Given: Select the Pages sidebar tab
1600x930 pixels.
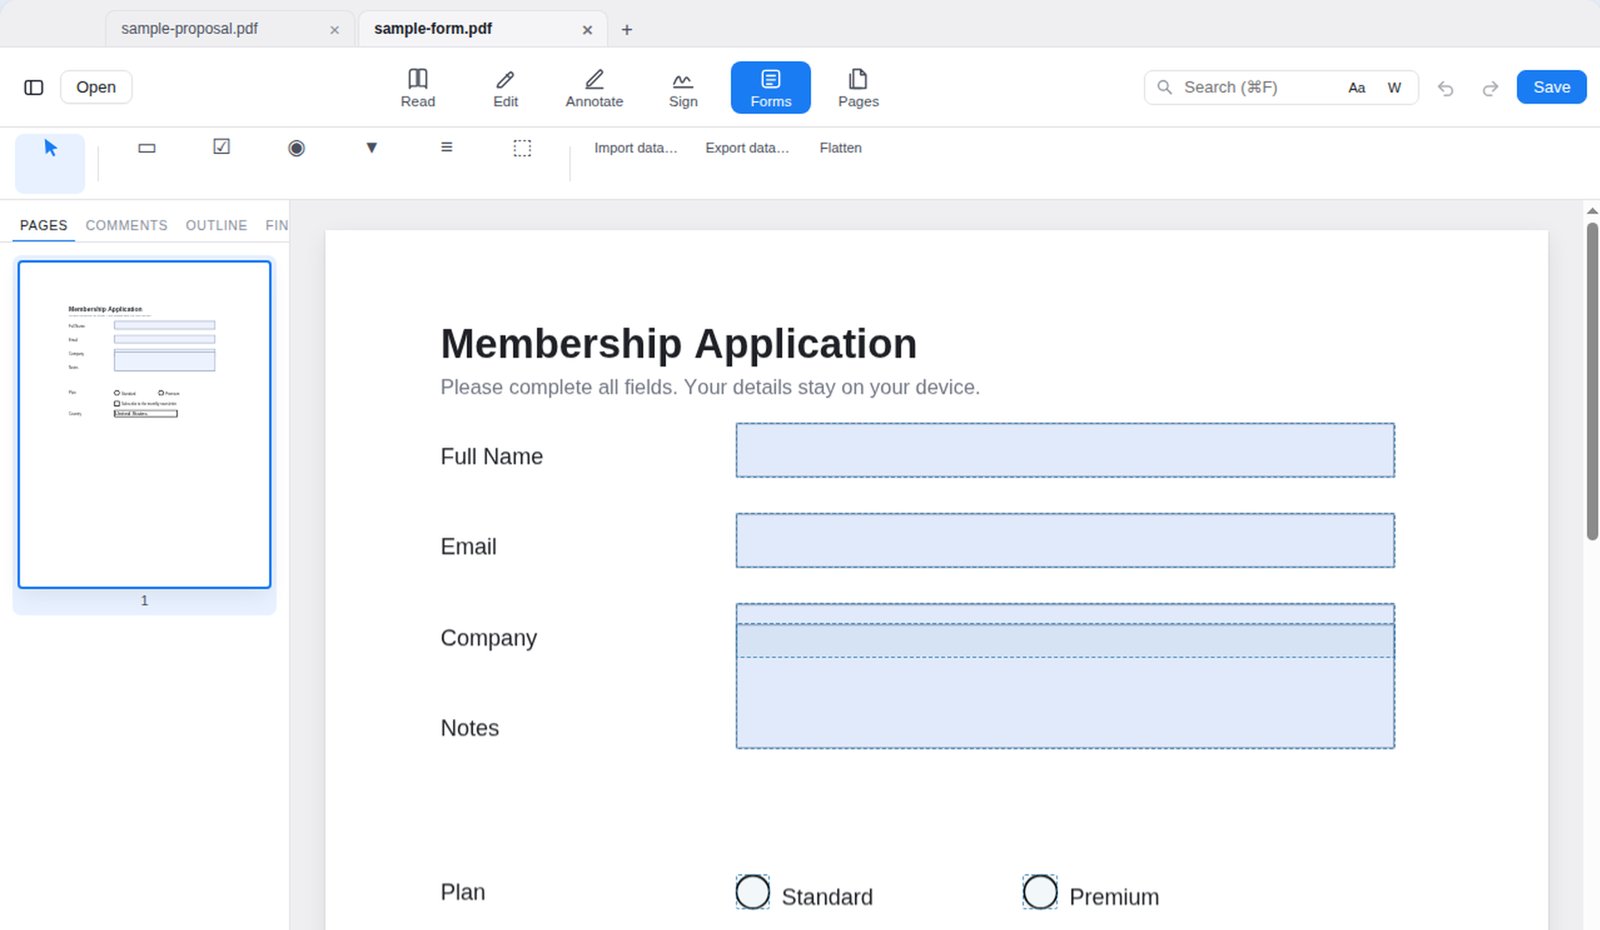Looking at the screenshot, I should click(x=44, y=225).
